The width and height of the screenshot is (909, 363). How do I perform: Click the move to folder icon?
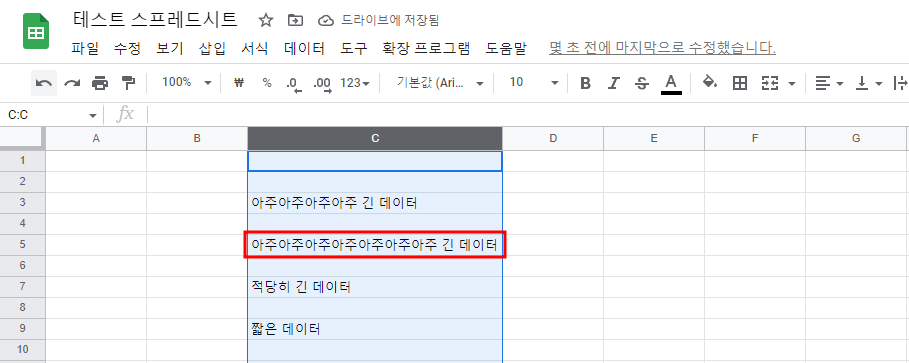click(x=296, y=20)
